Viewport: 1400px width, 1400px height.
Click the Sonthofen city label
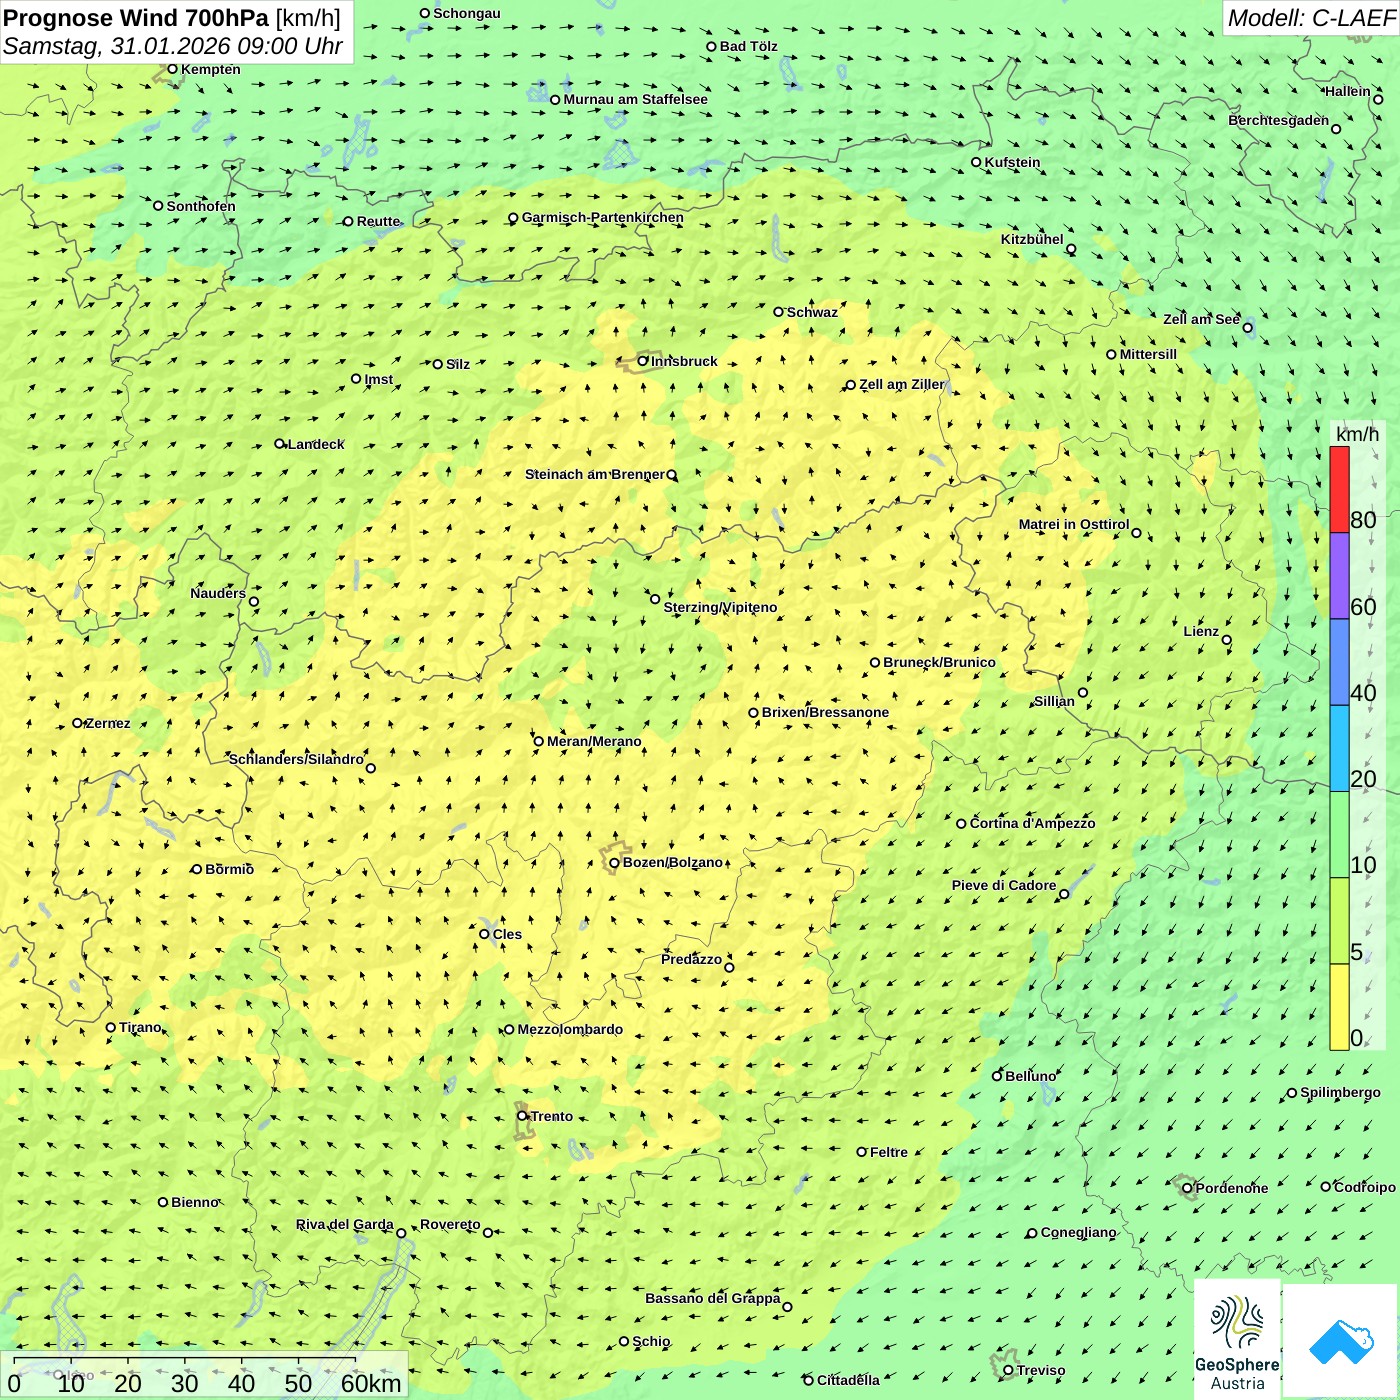tap(201, 206)
